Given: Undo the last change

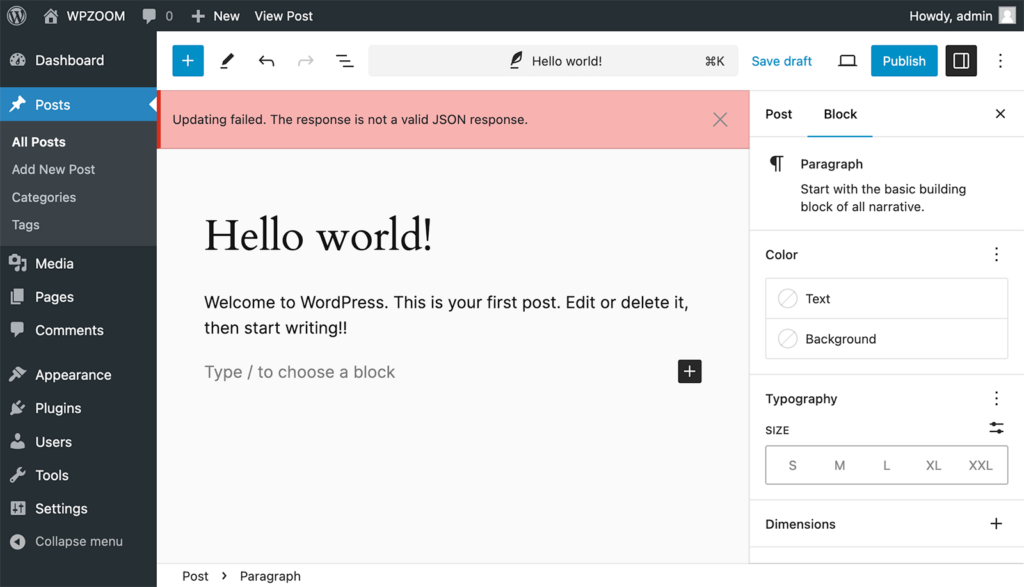Looking at the screenshot, I should [x=266, y=61].
